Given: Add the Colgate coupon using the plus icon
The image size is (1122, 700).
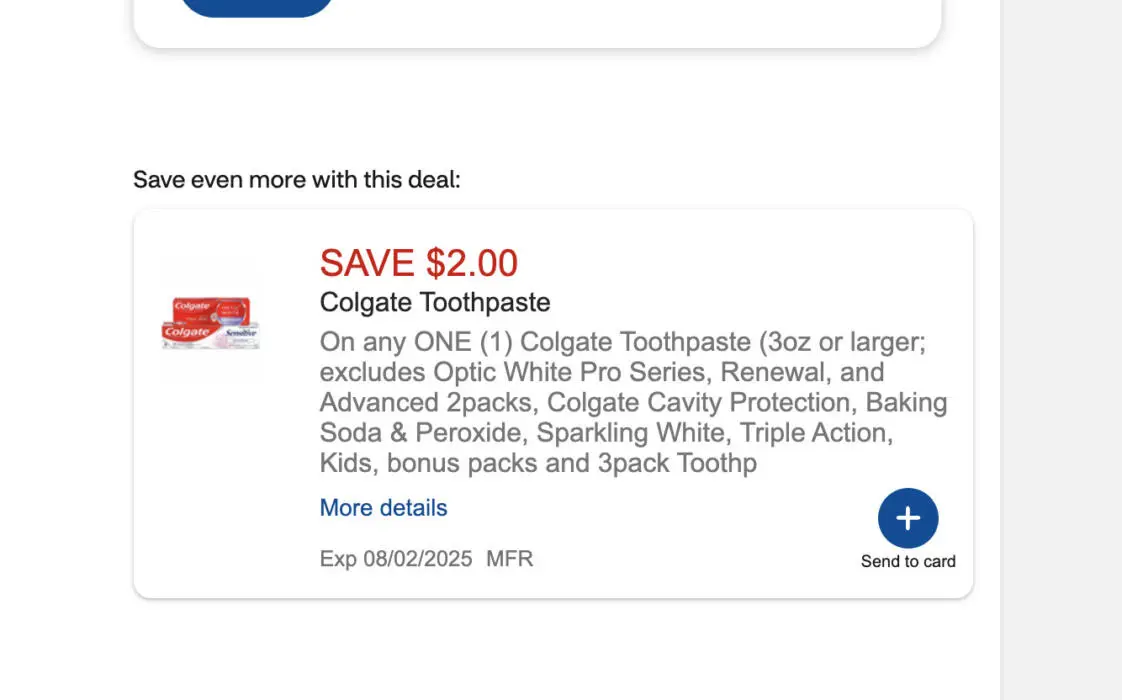Looking at the screenshot, I should [x=908, y=518].
